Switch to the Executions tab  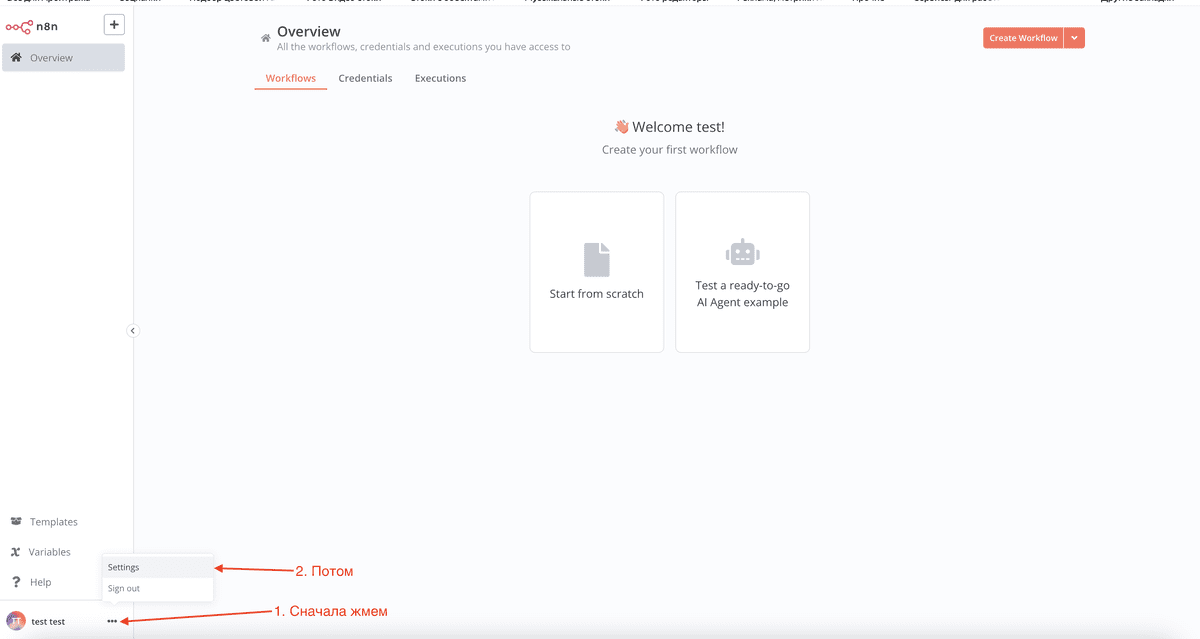(440, 77)
